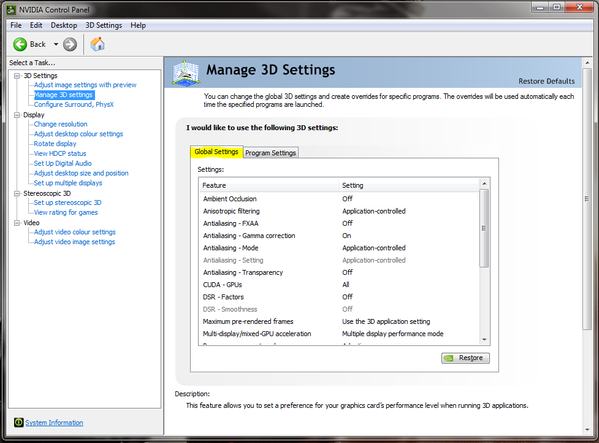Image resolution: width=599 pixels, height=443 pixels.
Task: Switch to the Global Settings tab
Action: click(x=216, y=152)
